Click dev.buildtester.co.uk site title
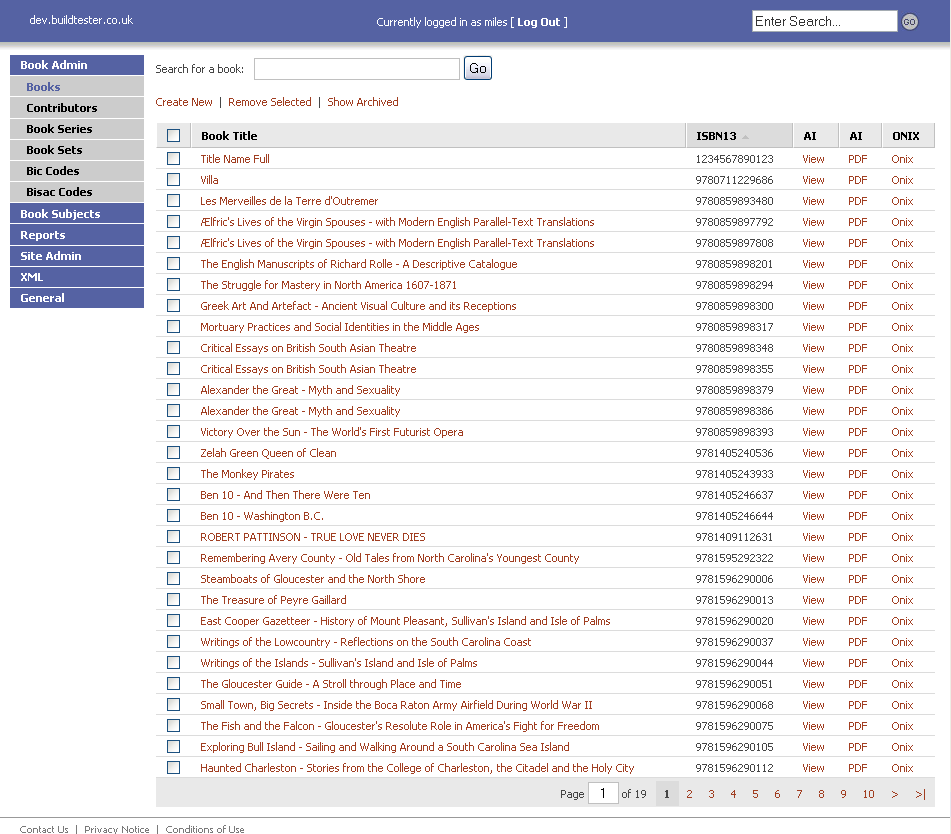This screenshot has width=951, height=834. coord(81,20)
